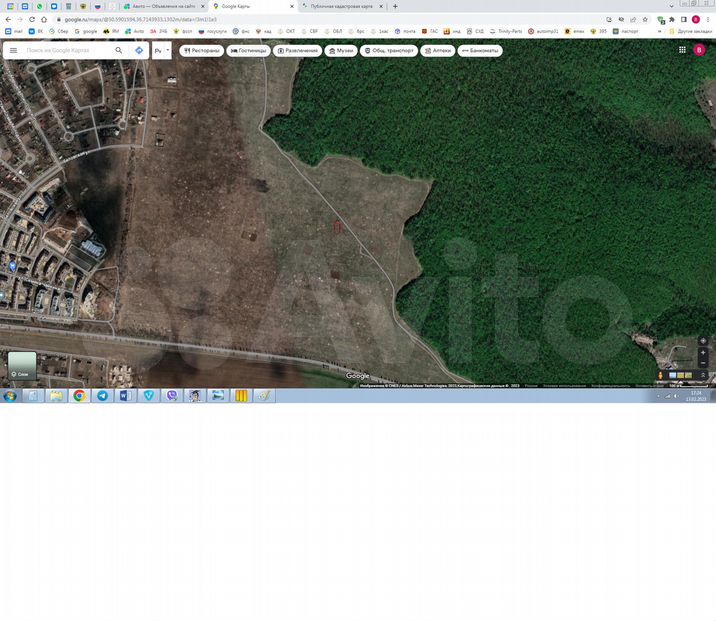Click the search magnifier icon
This screenshot has height=621, width=716.
pyautogui.click(x=118, y=50)
